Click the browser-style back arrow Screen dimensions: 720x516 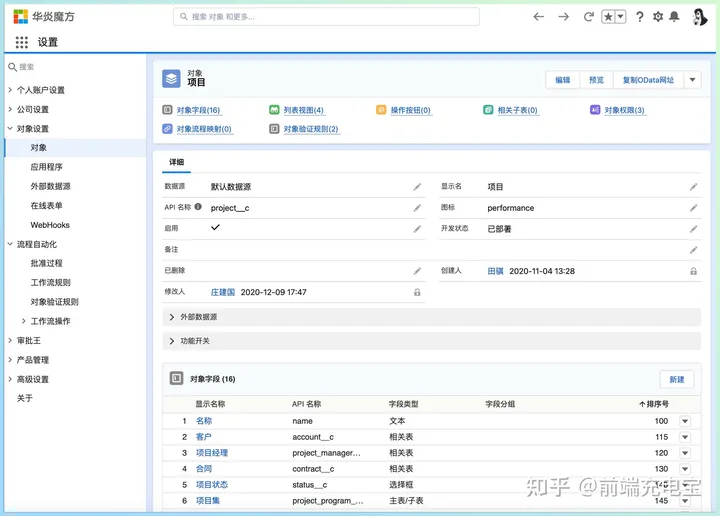tap(539, 17)
